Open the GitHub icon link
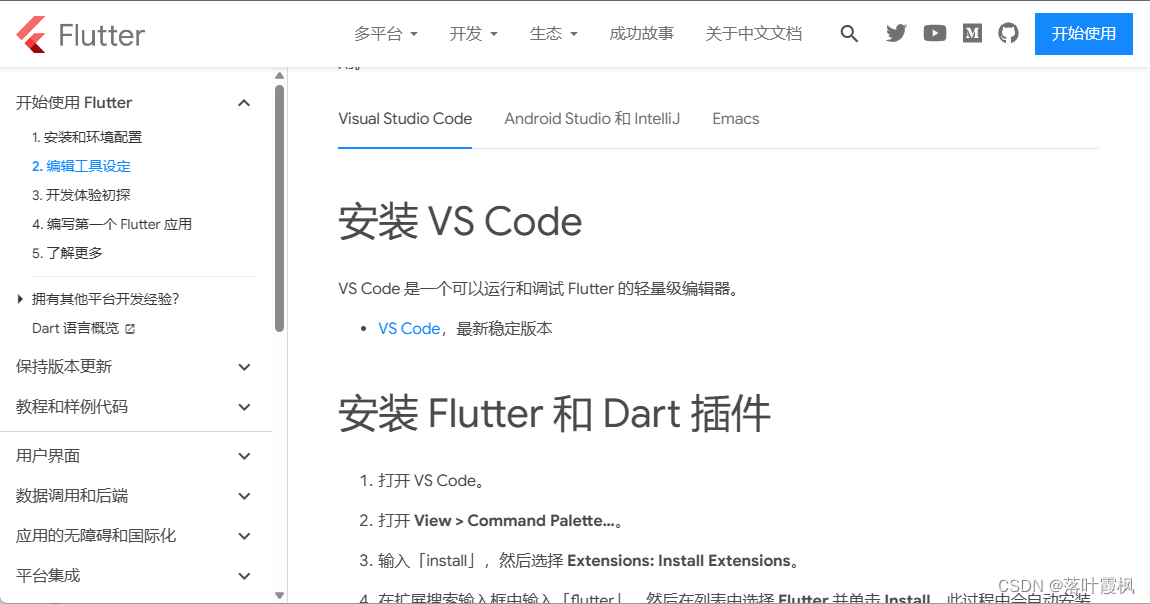 click(x=1008, y=33)
